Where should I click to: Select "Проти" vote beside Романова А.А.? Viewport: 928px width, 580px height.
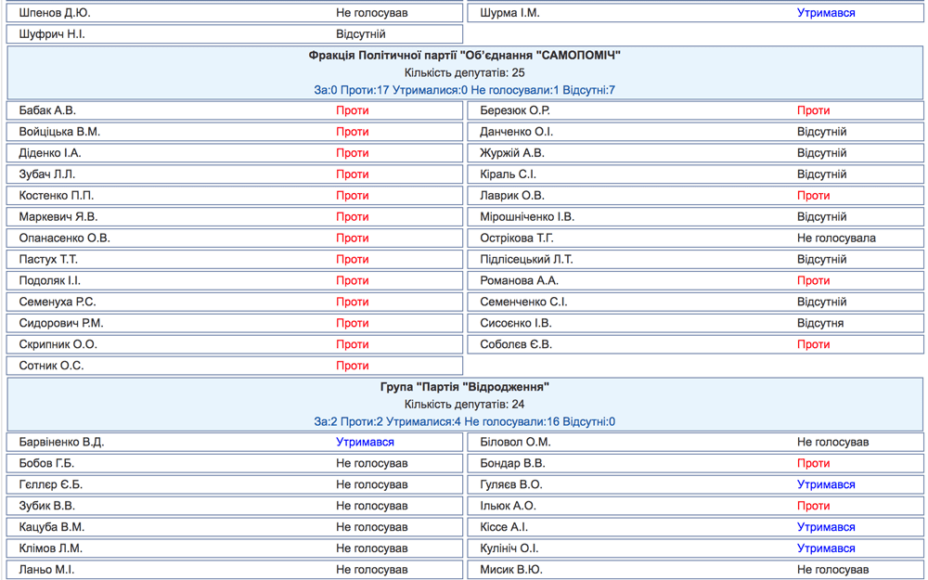813,281
